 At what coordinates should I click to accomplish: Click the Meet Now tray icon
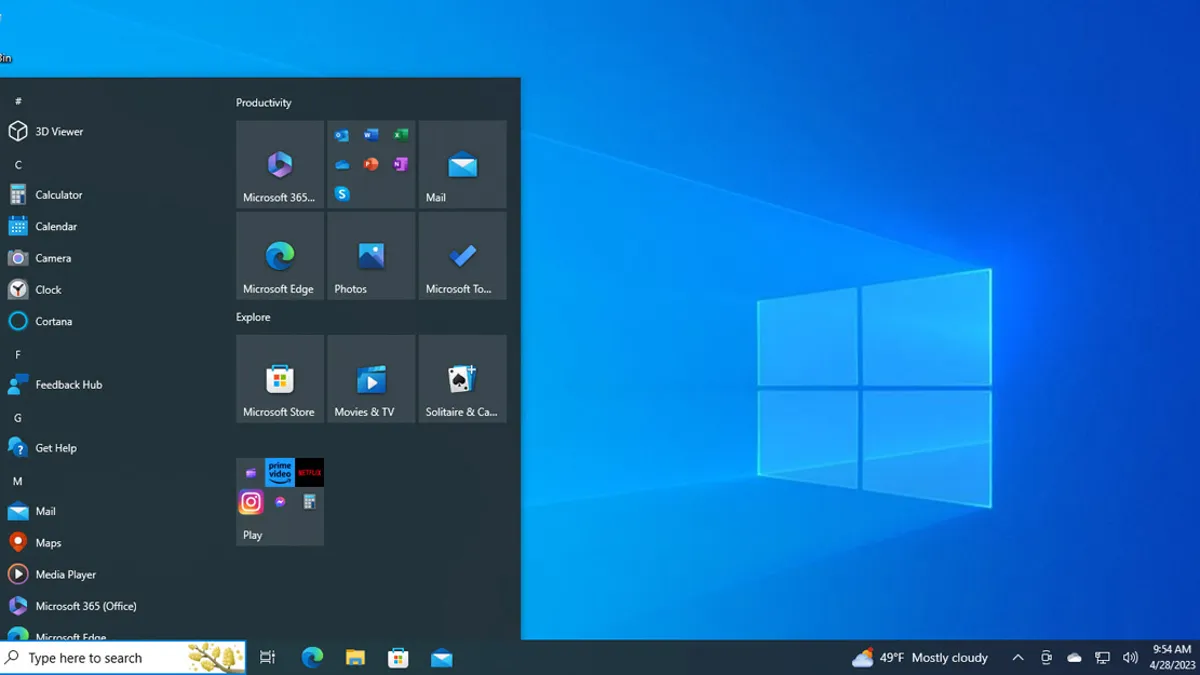(1046, 658)
